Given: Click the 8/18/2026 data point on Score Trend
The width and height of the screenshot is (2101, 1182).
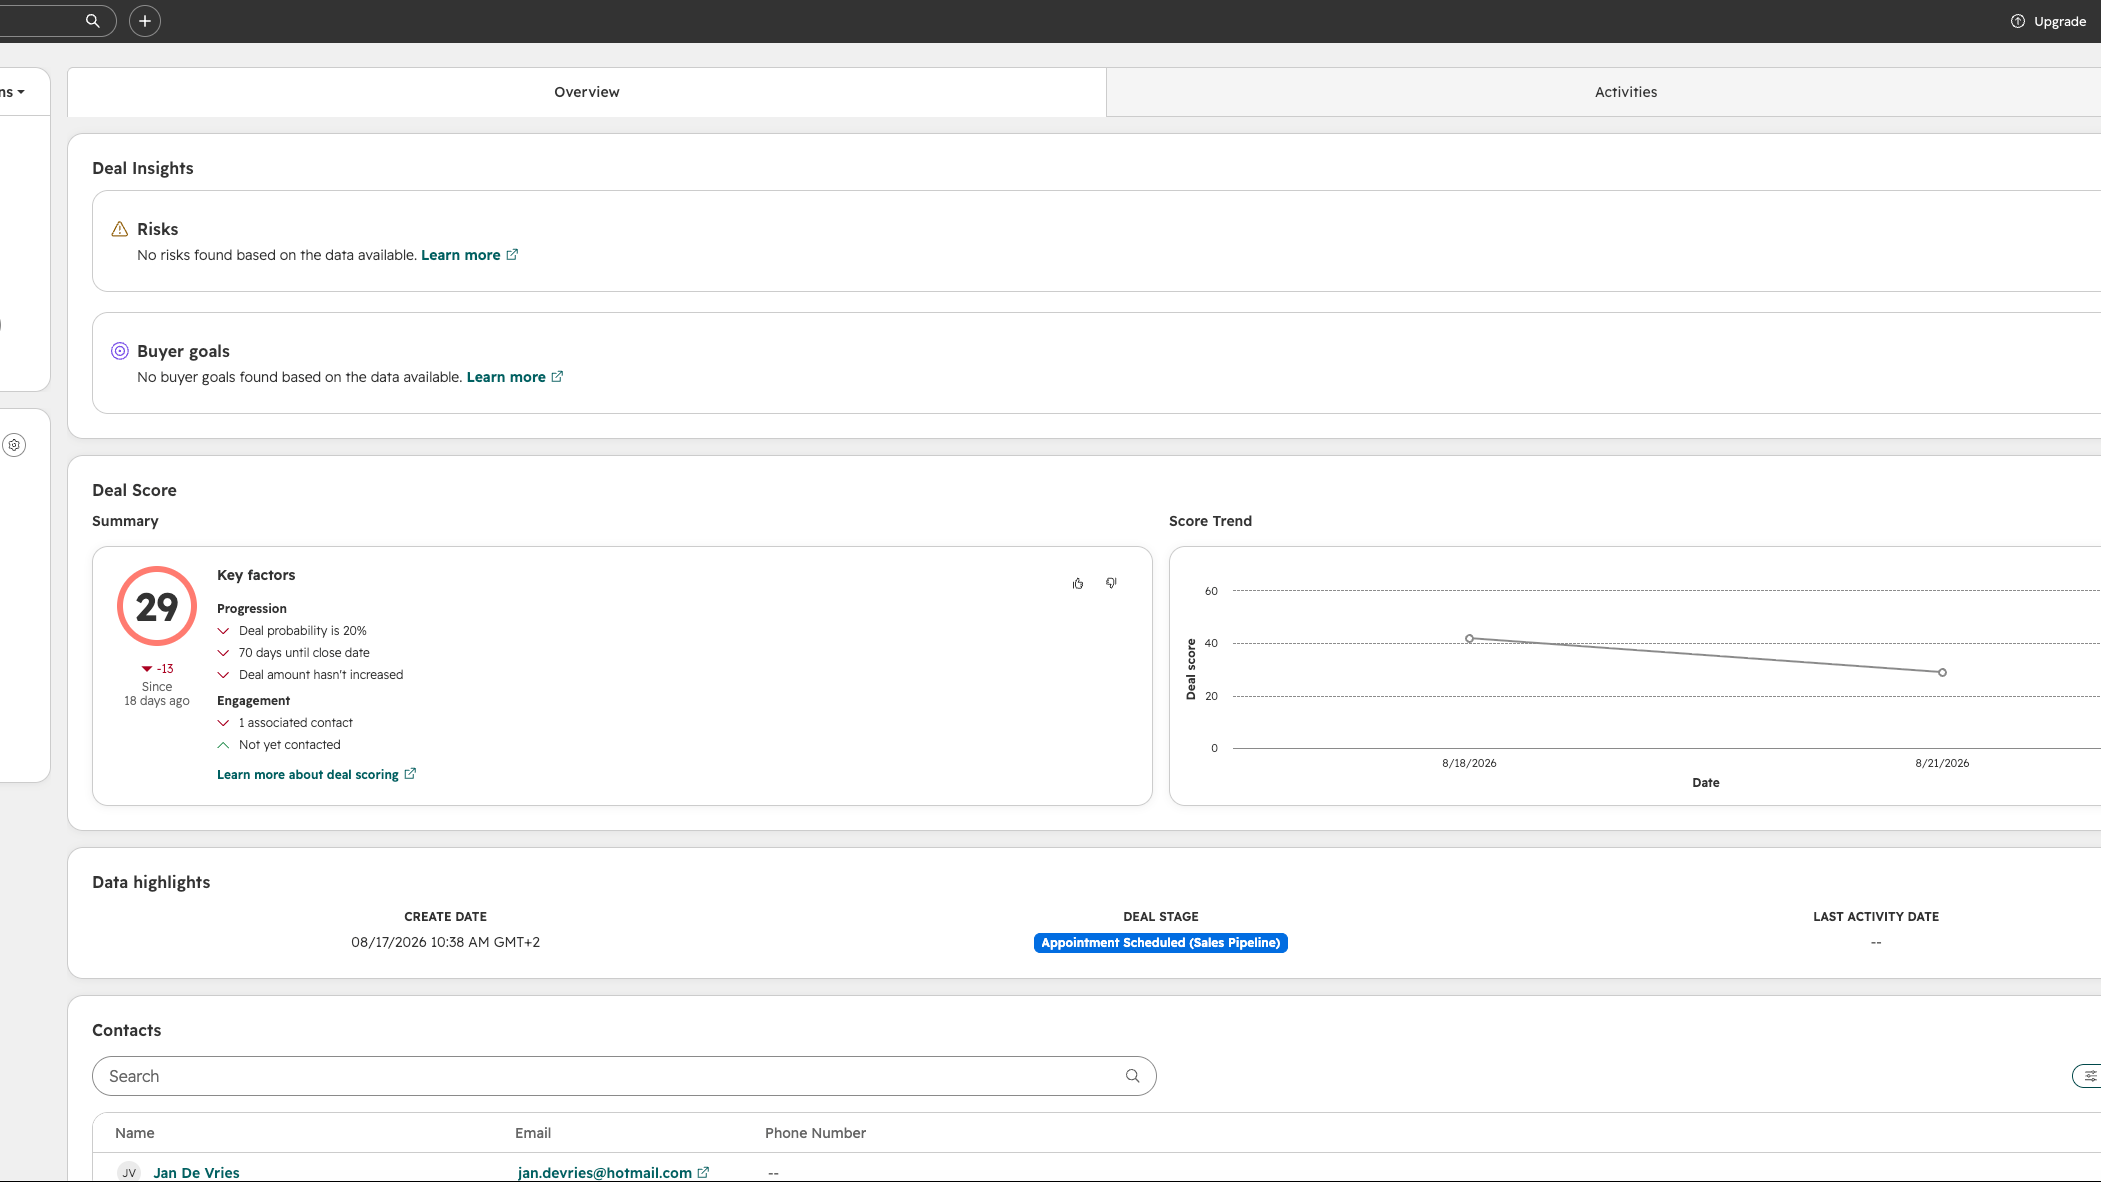Looking at the screenshot, I should pos(1469,638).
